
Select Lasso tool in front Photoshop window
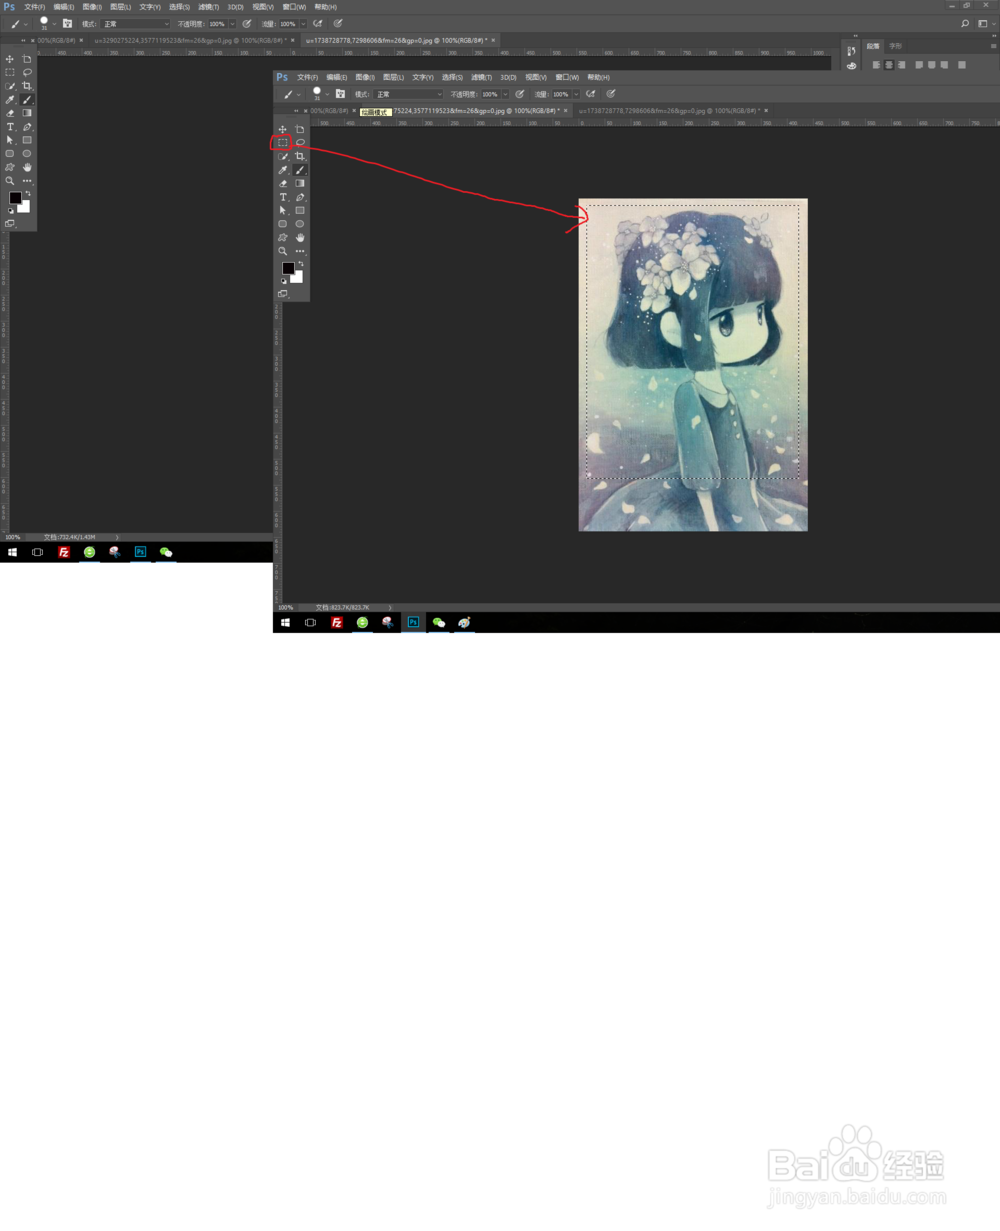coord(300,143)
